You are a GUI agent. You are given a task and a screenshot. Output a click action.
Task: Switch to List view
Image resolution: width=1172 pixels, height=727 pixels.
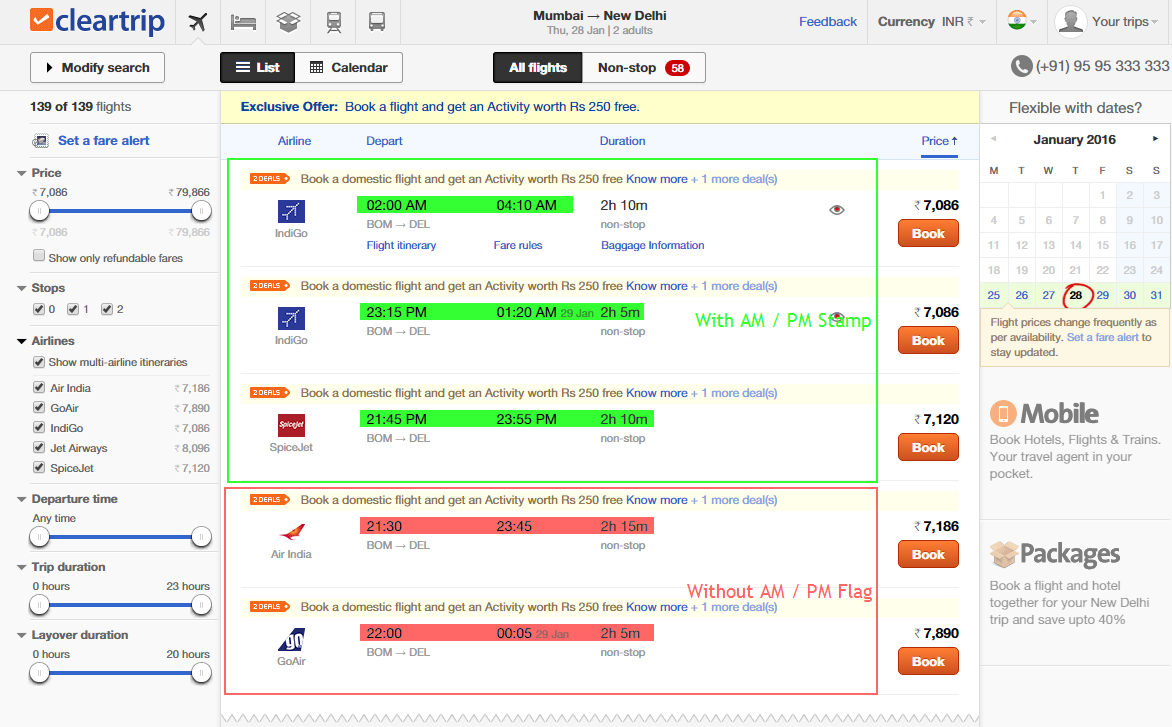coord(257,67)
